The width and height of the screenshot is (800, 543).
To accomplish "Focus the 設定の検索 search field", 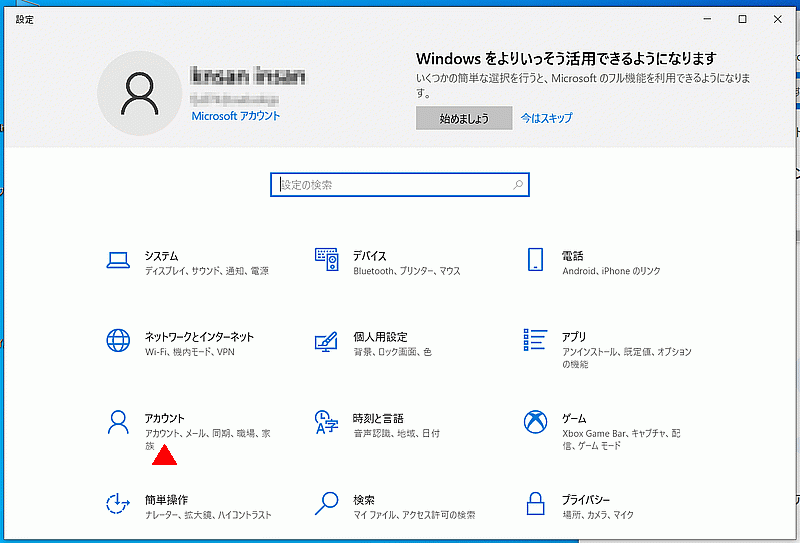I will click(x=399, y=185).
